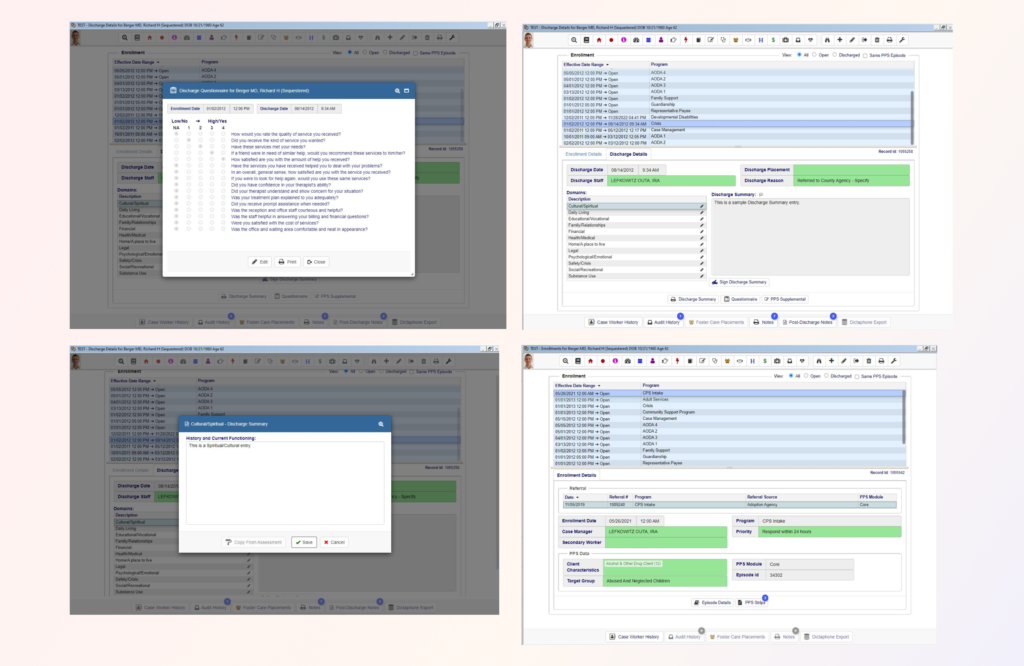Click enrollment list scrollbar in Enrollments window
The image size is (1024, 666).
point(904,413)
